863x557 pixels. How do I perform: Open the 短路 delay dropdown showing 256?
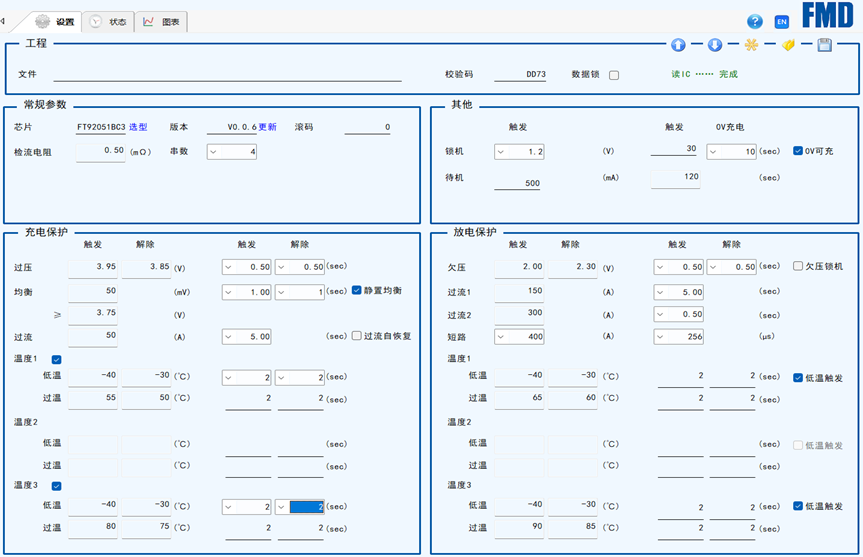click(x=679, y=337)
